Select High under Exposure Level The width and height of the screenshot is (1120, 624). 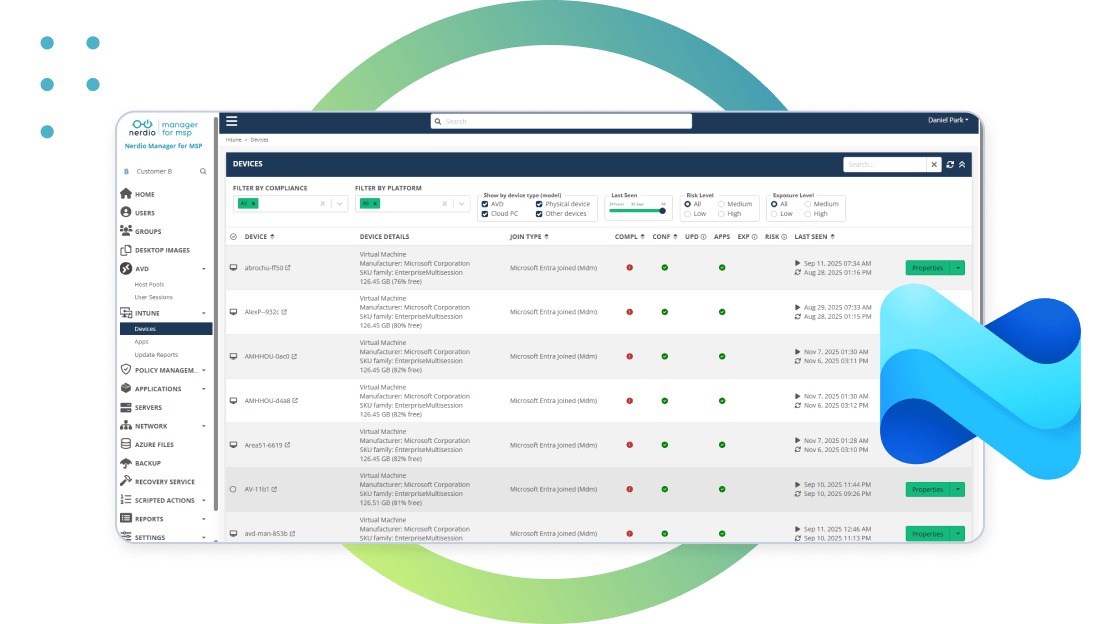pos(808,213)
